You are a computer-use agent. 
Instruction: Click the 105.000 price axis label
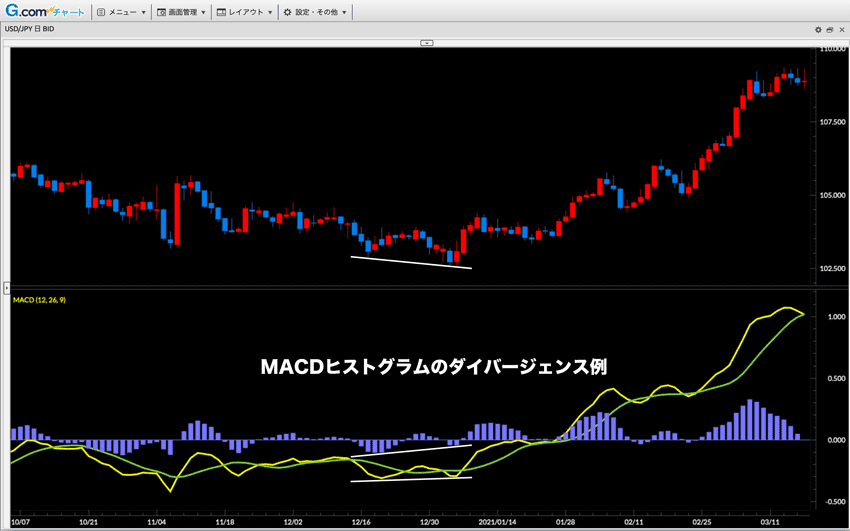832,195
